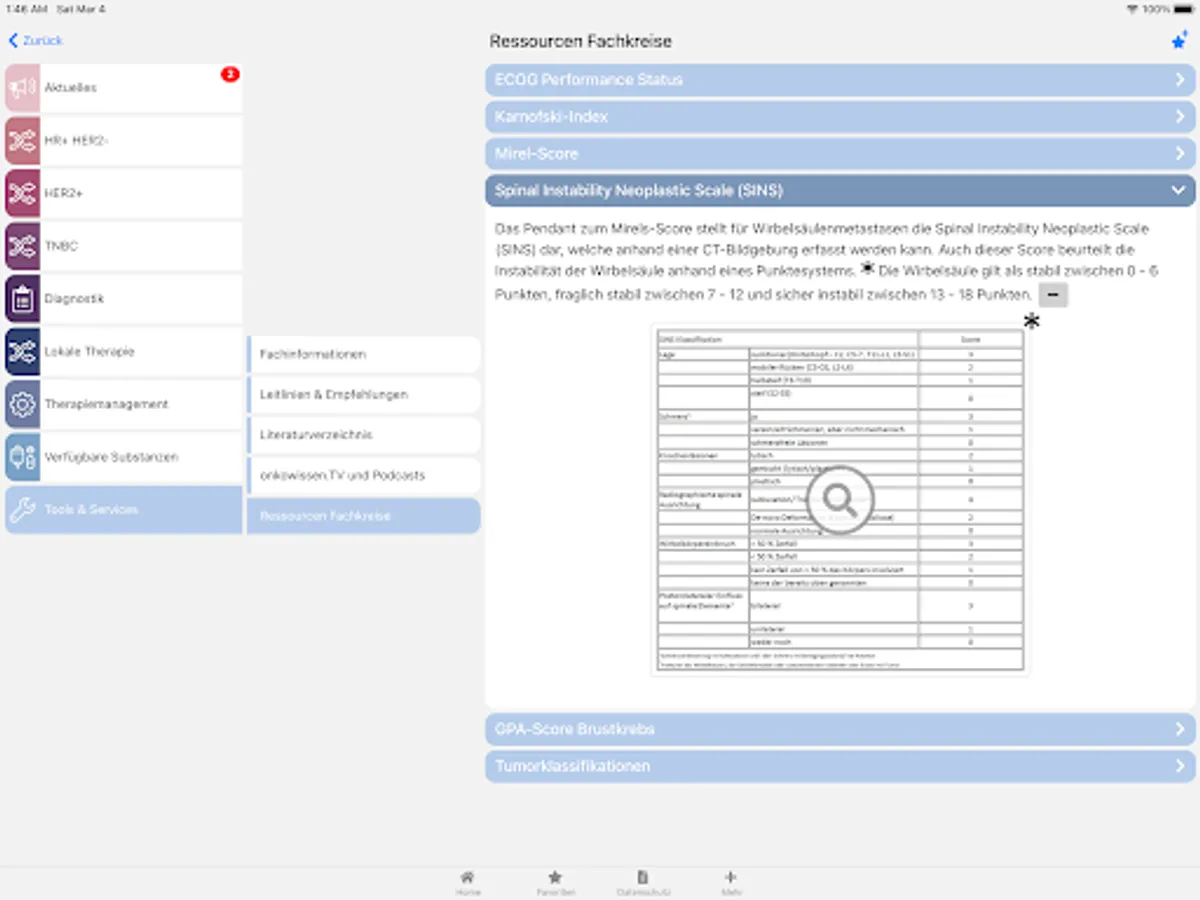Open the TNBC menu entry
1200x900 pixels.
point(123,246)
